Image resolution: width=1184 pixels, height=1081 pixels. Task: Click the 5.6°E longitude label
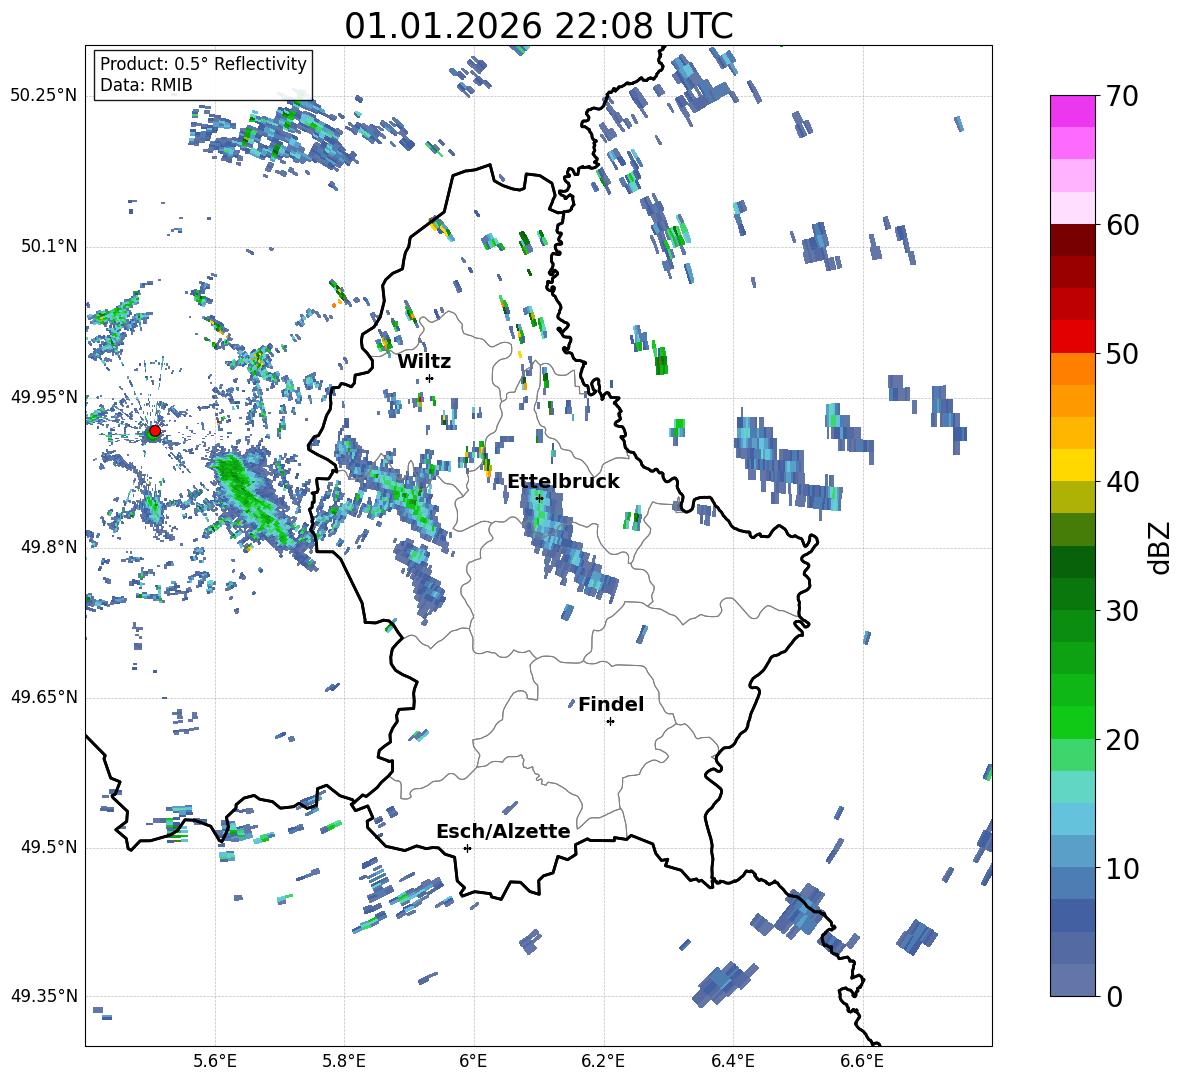(x=214, y=1062)
